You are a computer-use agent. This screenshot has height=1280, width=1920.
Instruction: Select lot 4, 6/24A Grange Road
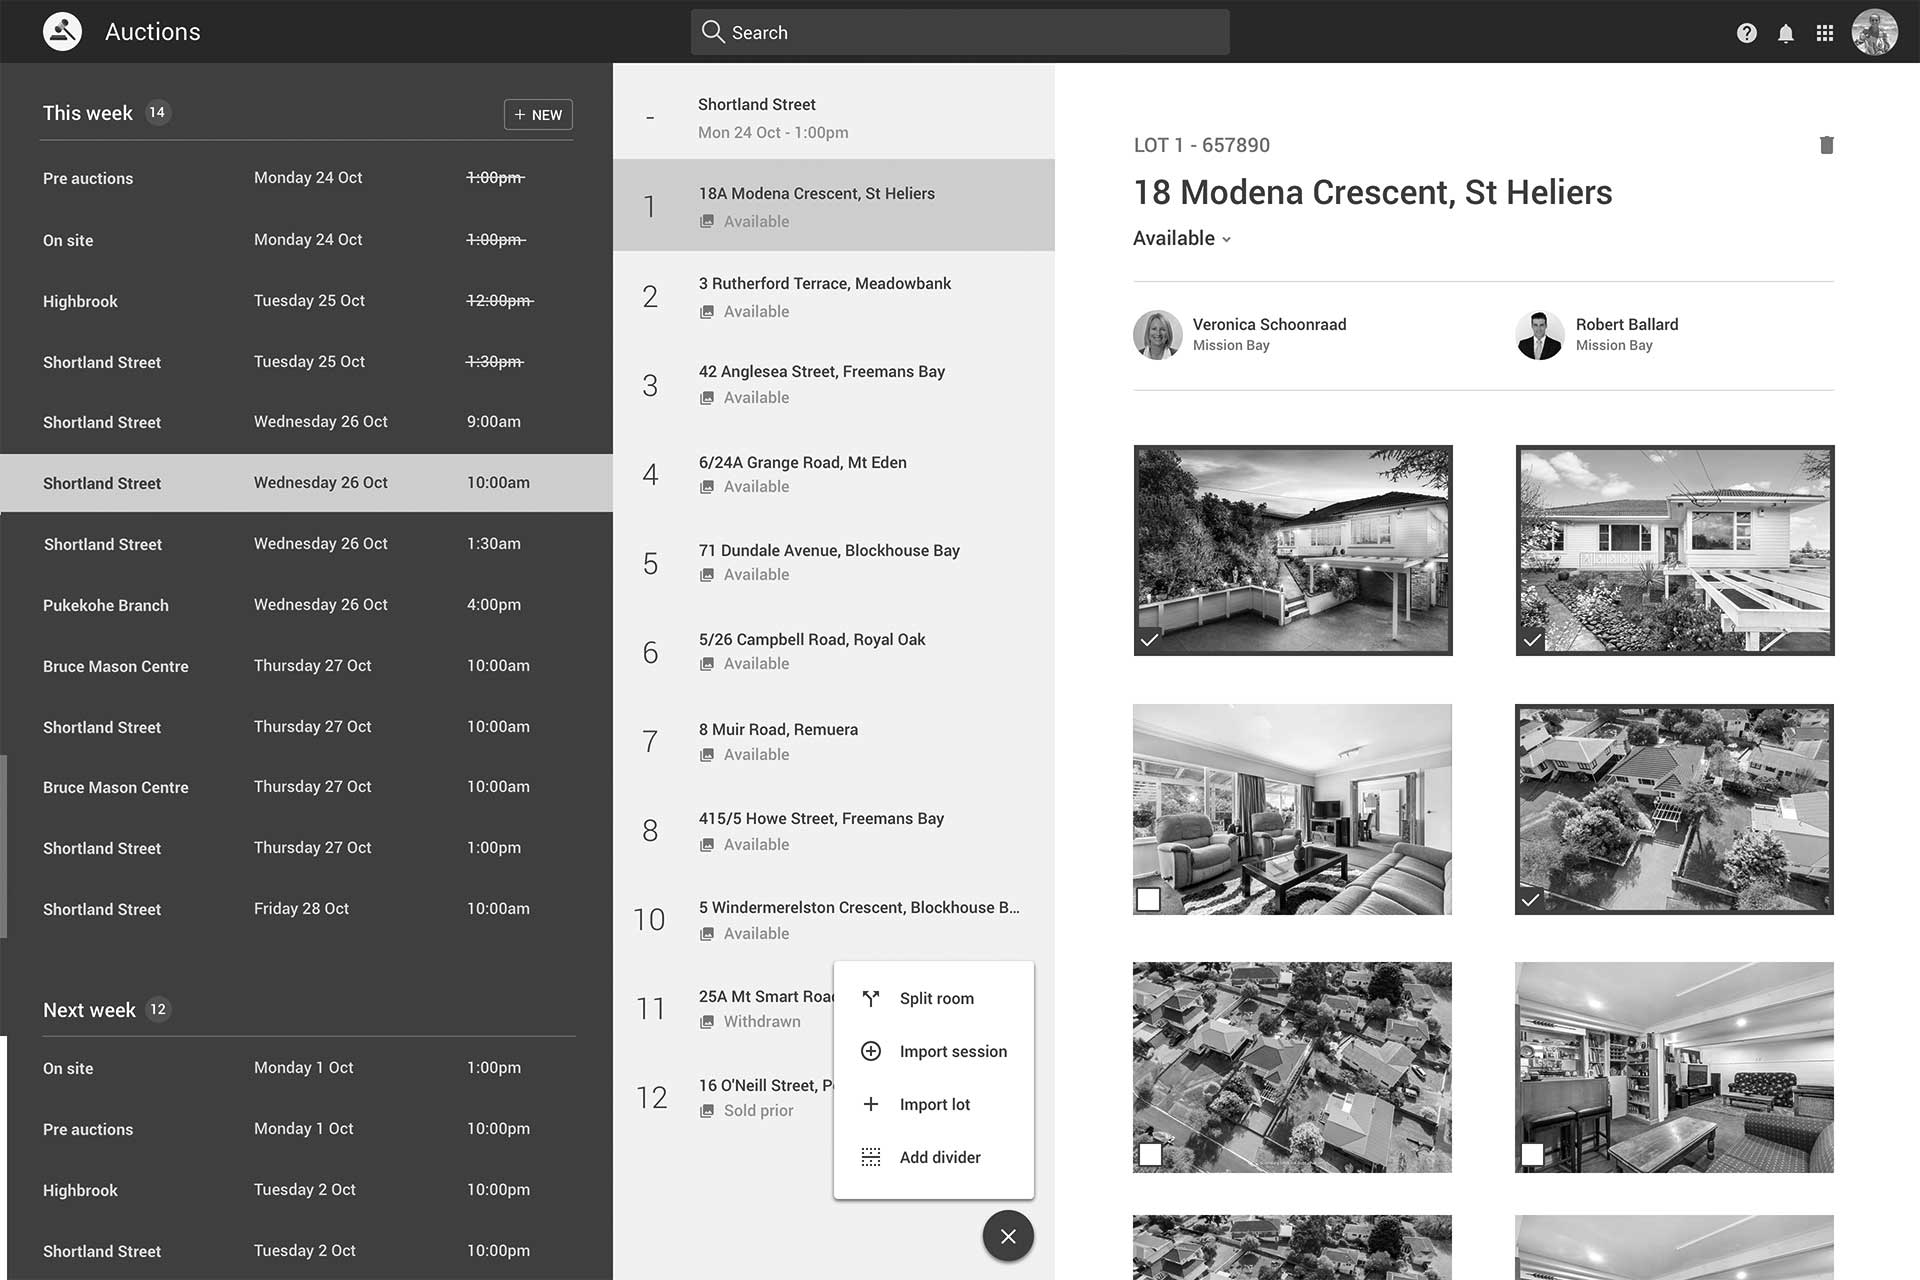tap(833, 474)
